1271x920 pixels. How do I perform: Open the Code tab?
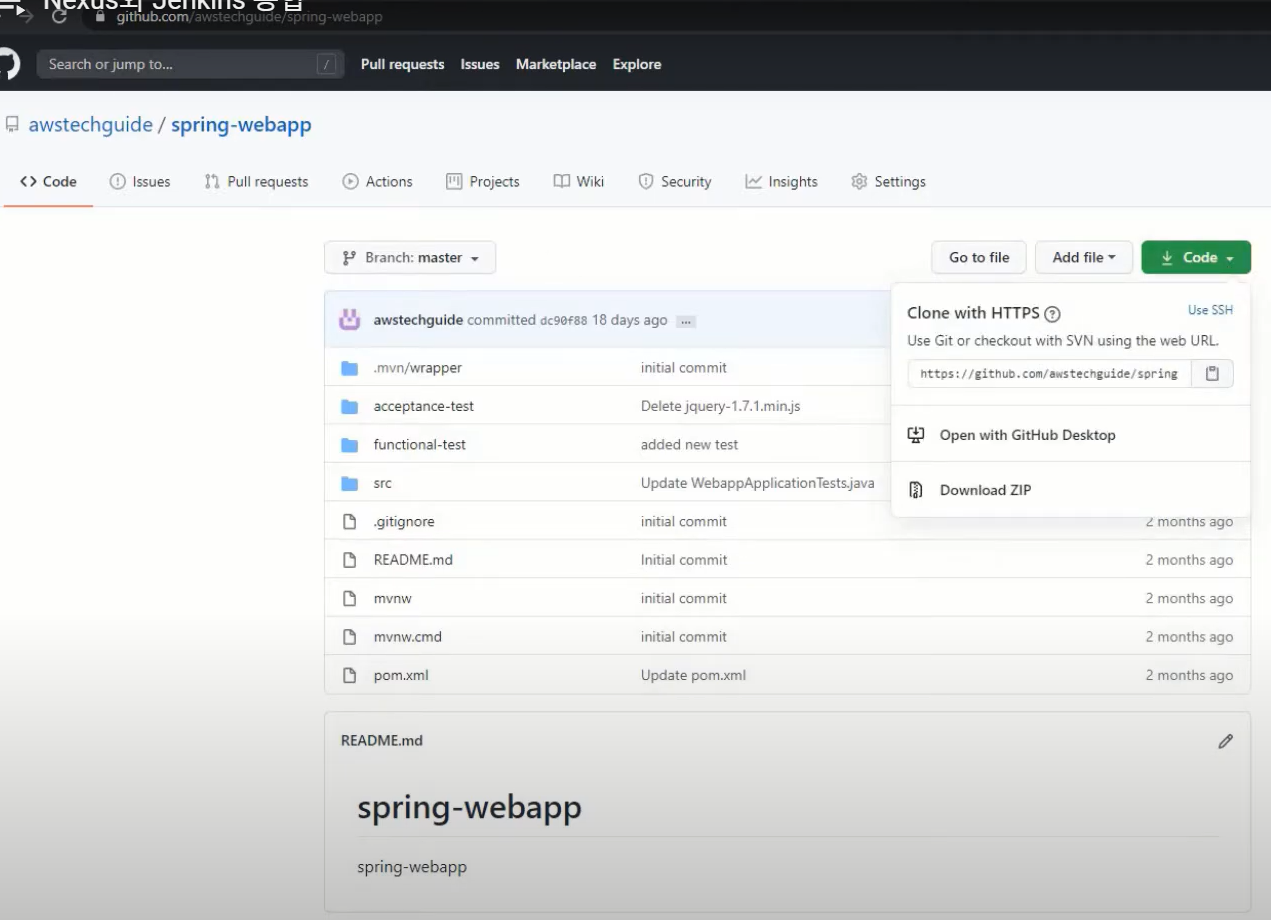48,182
